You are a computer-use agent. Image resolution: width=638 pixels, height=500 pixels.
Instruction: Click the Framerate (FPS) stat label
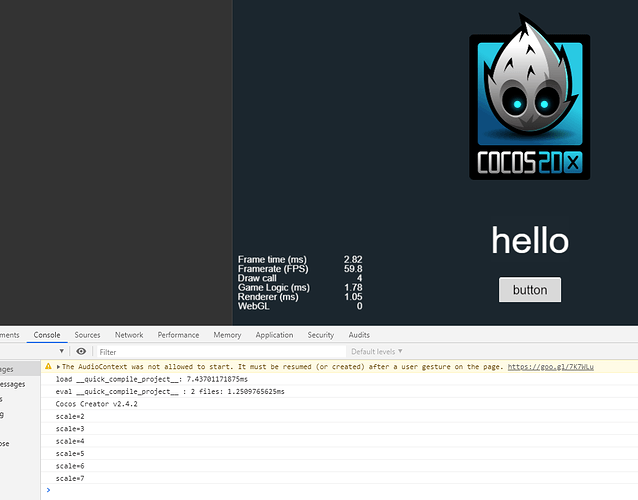click(x=273, y=269)
